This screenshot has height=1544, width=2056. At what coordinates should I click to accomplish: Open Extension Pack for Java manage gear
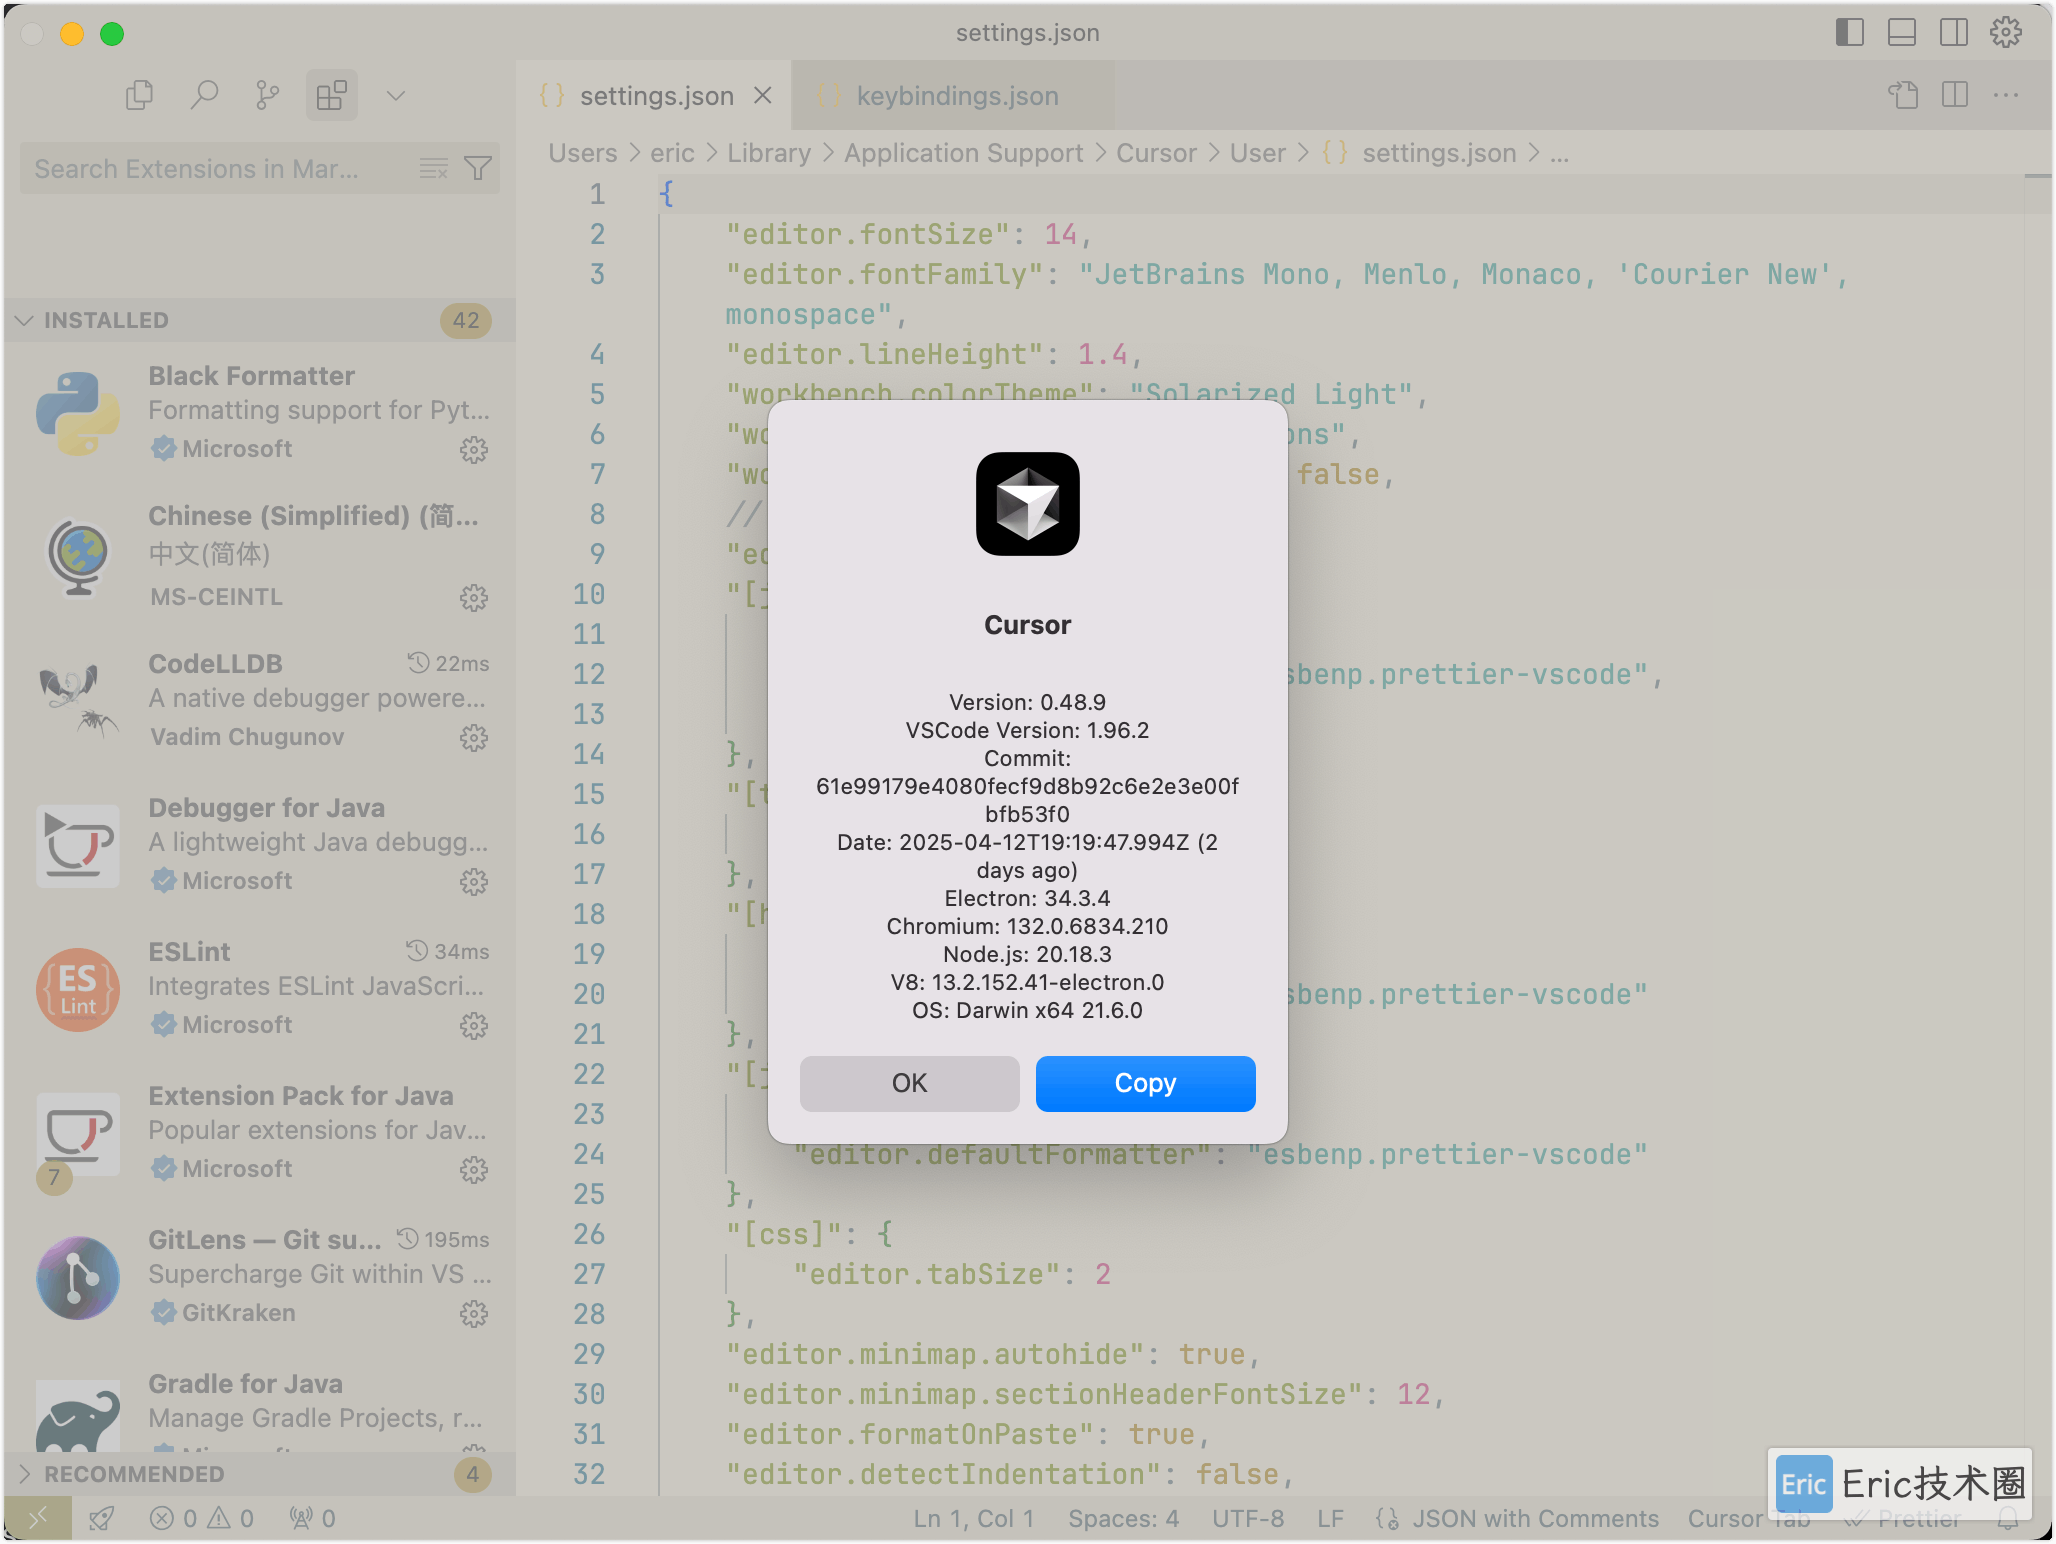click(x=474, y=1170)
